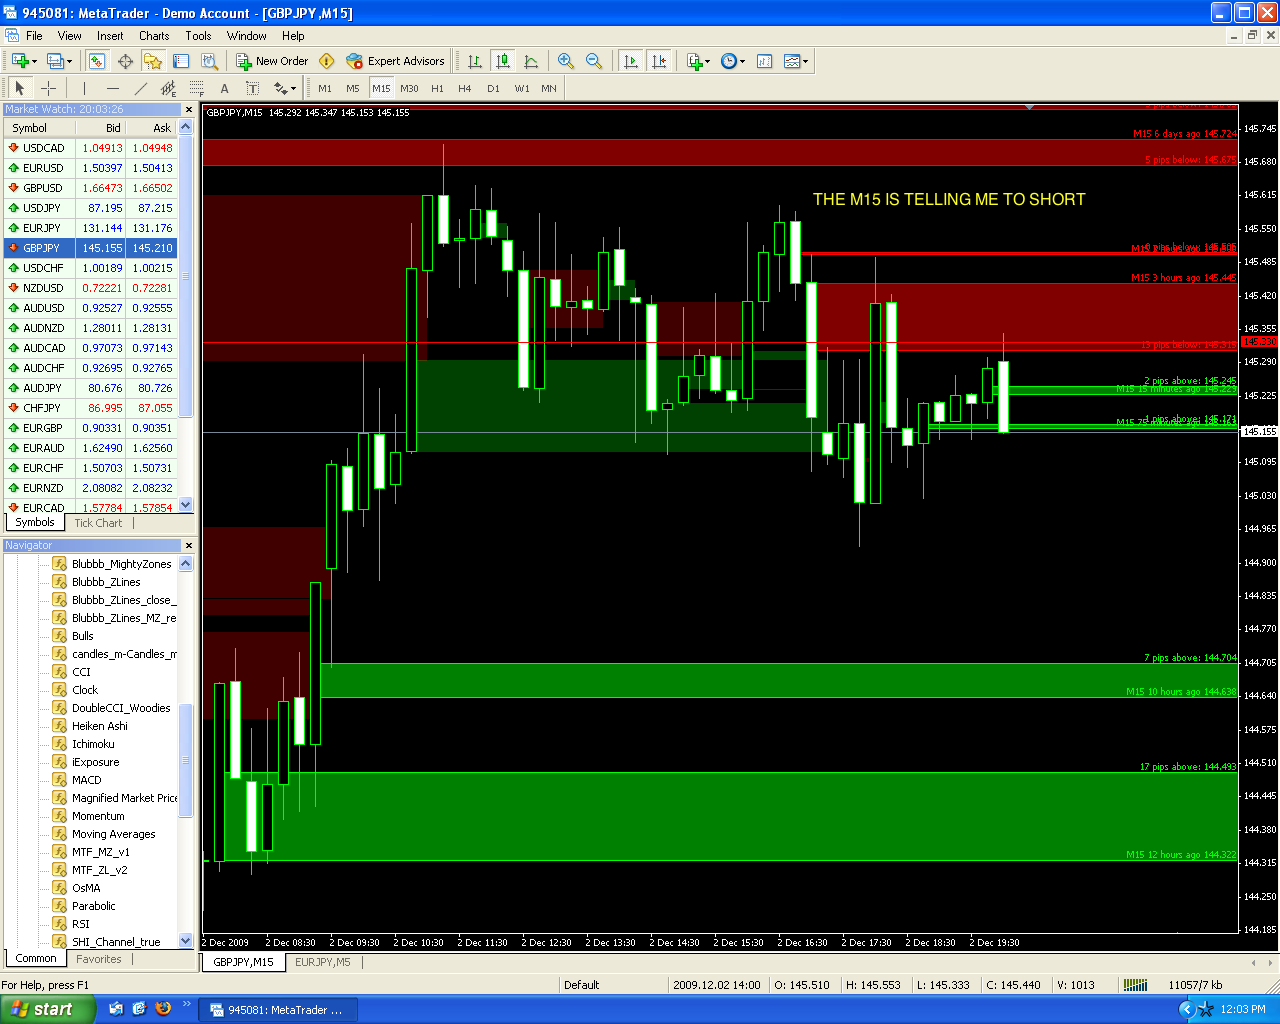Click the Symbol column header
This screenshot has width=1280, height=1024.
(x=41, y=128)
